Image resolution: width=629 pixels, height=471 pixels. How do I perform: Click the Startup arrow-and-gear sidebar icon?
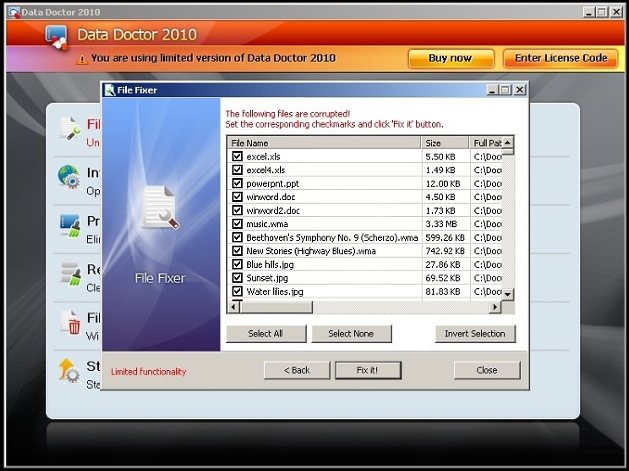[x=70, y=370]
